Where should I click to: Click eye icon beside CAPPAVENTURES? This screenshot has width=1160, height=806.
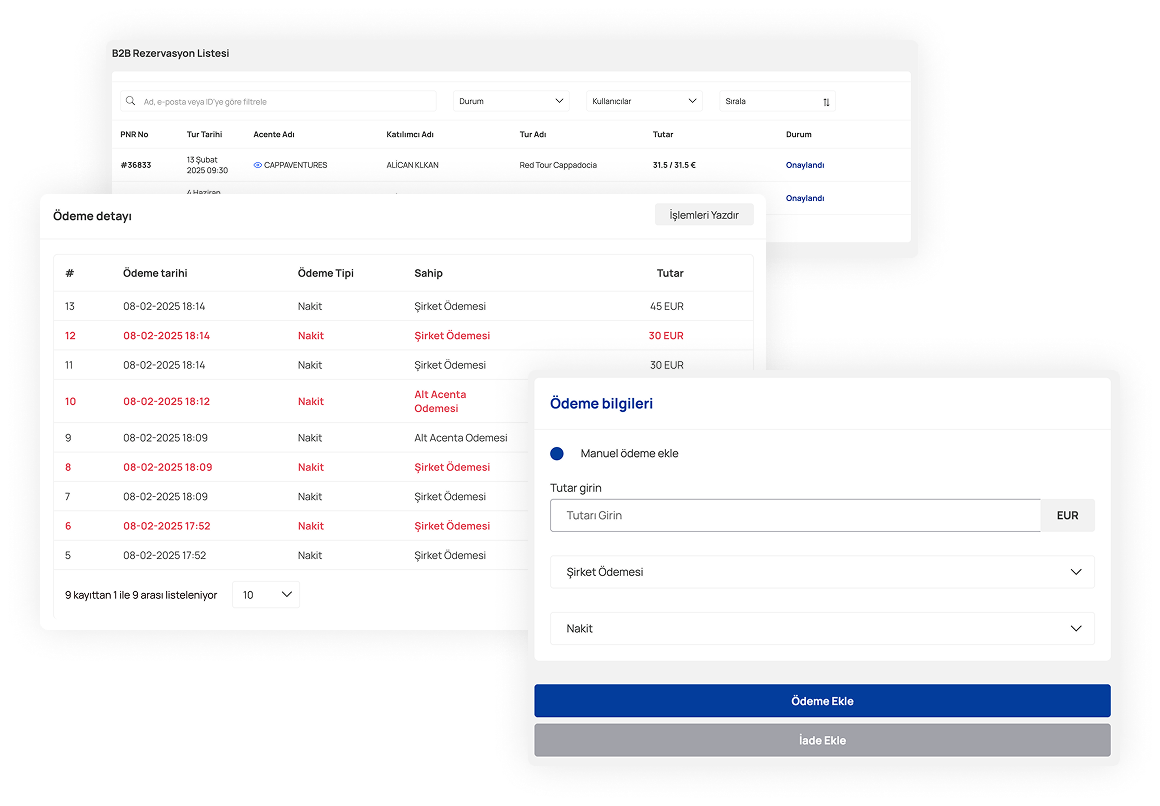(x=258, y=165)
